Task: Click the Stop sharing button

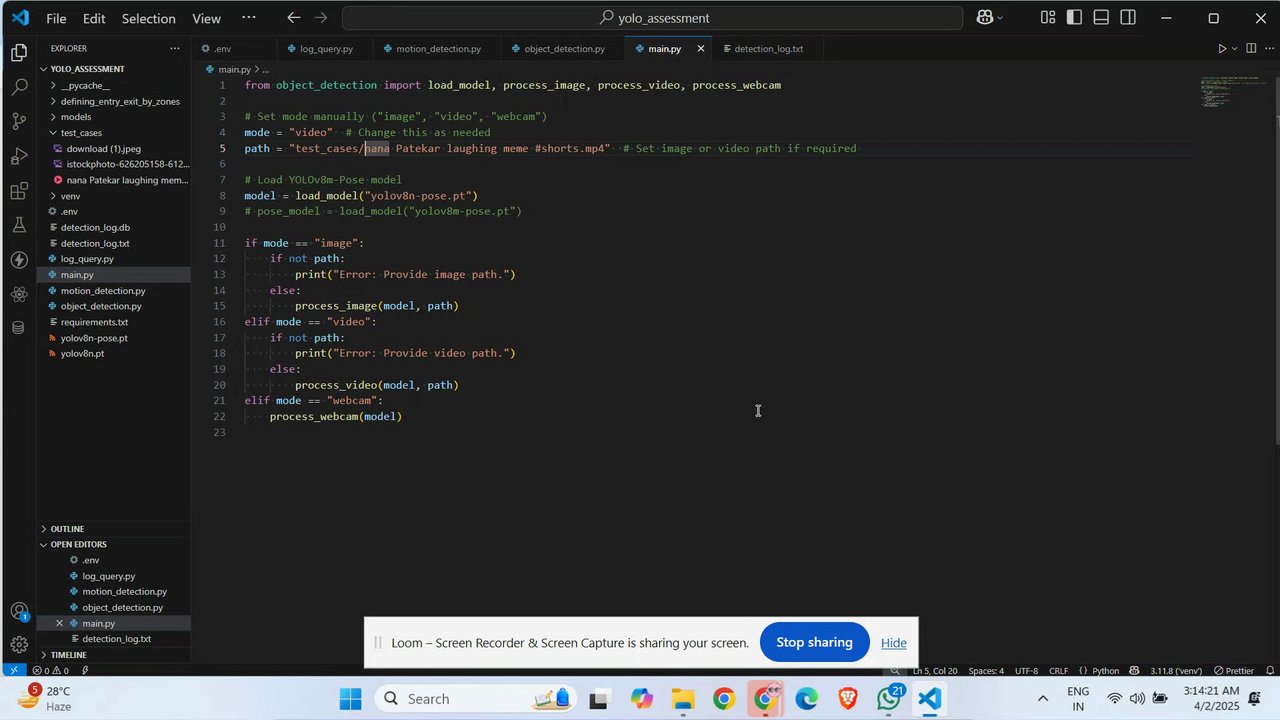Action: 814,643
